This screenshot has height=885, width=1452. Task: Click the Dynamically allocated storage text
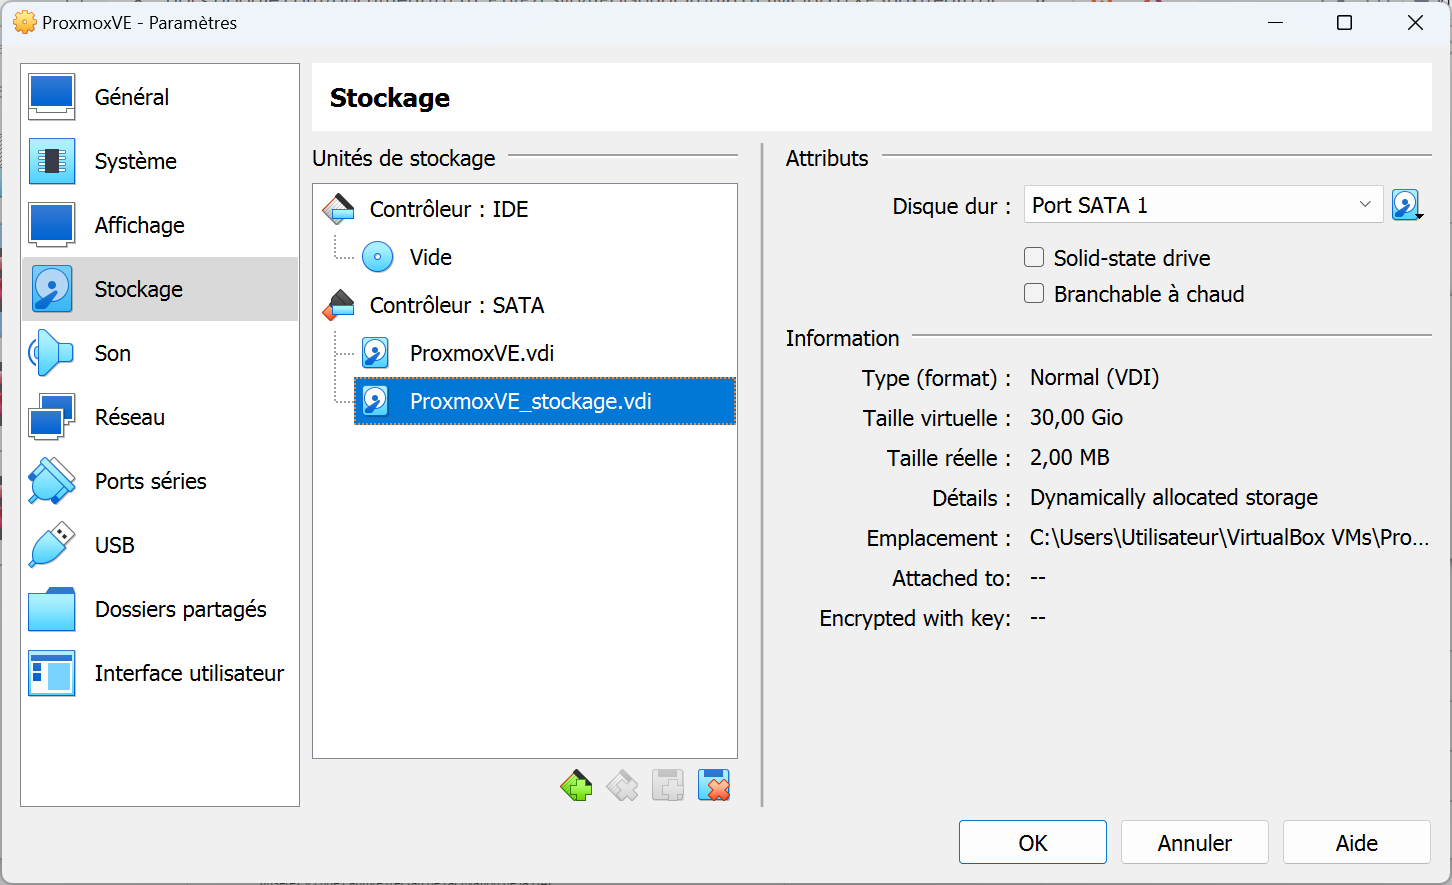[x=1174, y=498]
